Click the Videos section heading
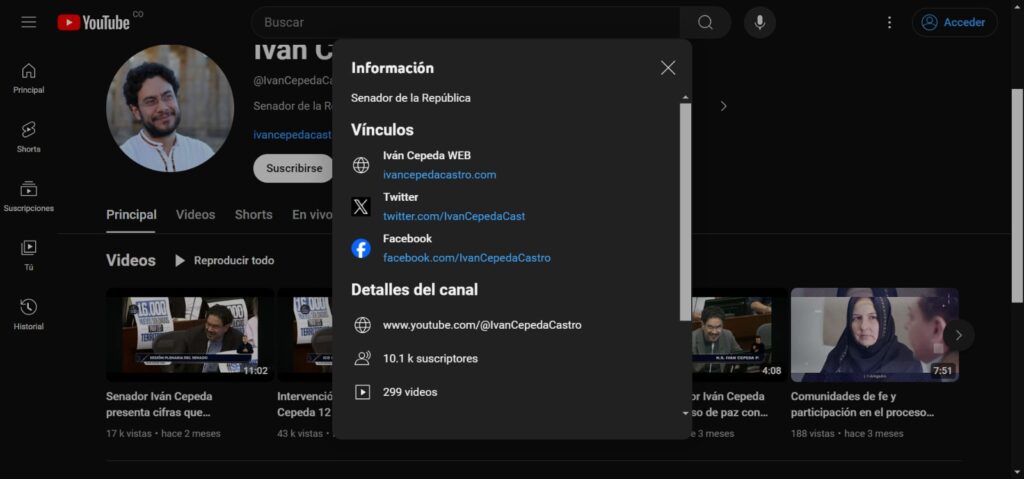This screenshot has width=1024, height=479. coord(131,261)
